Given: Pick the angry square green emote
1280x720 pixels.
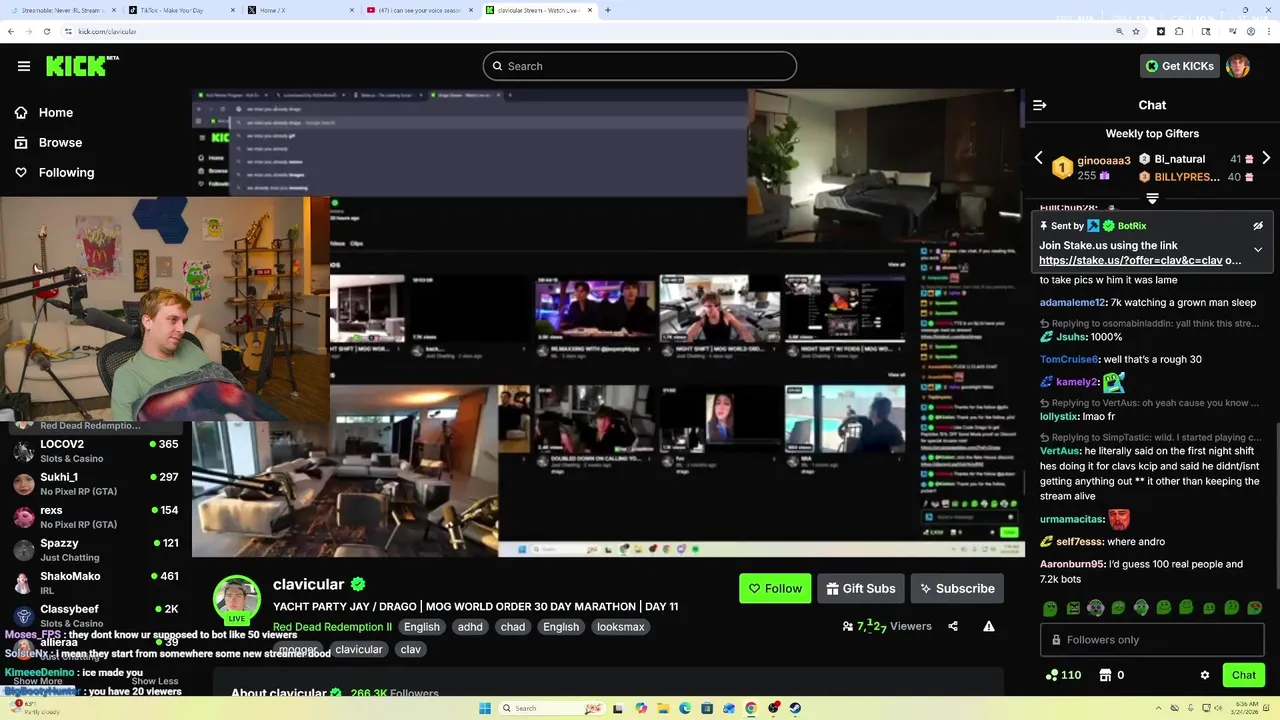Looking at the screenshot, I should tap(1073, 608).
